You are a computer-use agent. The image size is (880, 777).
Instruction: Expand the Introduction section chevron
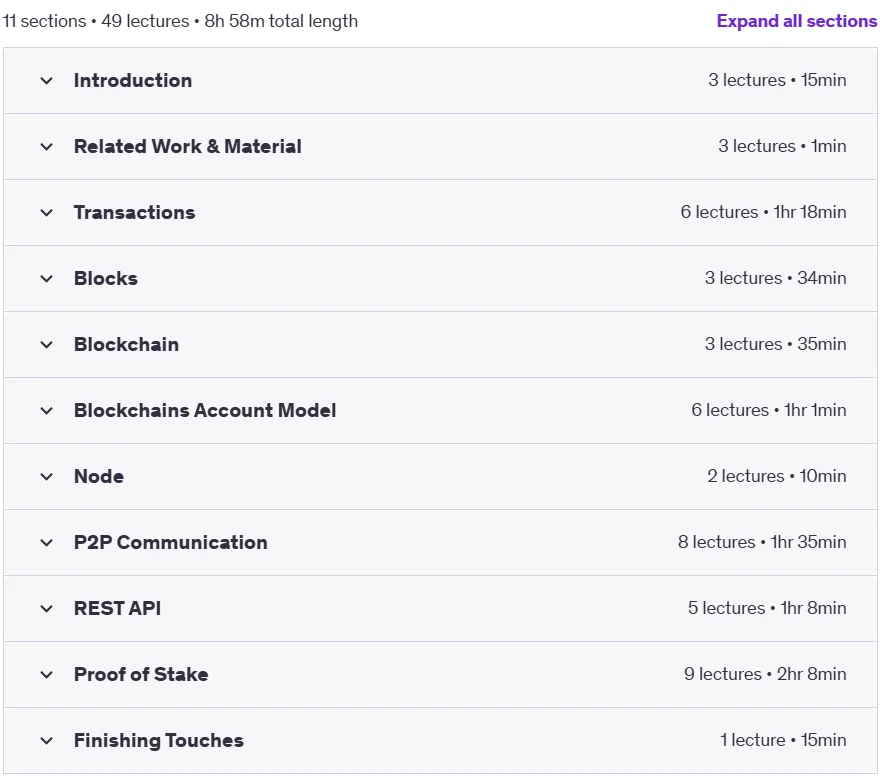point(47,81)
